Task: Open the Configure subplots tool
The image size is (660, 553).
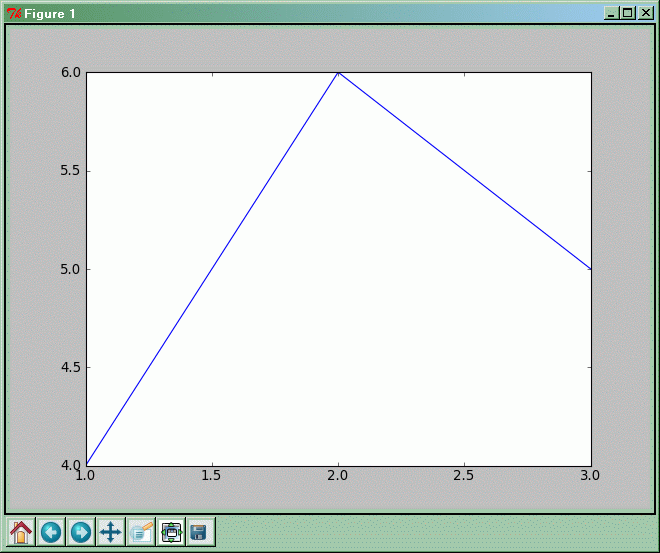Action: point(171,532)
